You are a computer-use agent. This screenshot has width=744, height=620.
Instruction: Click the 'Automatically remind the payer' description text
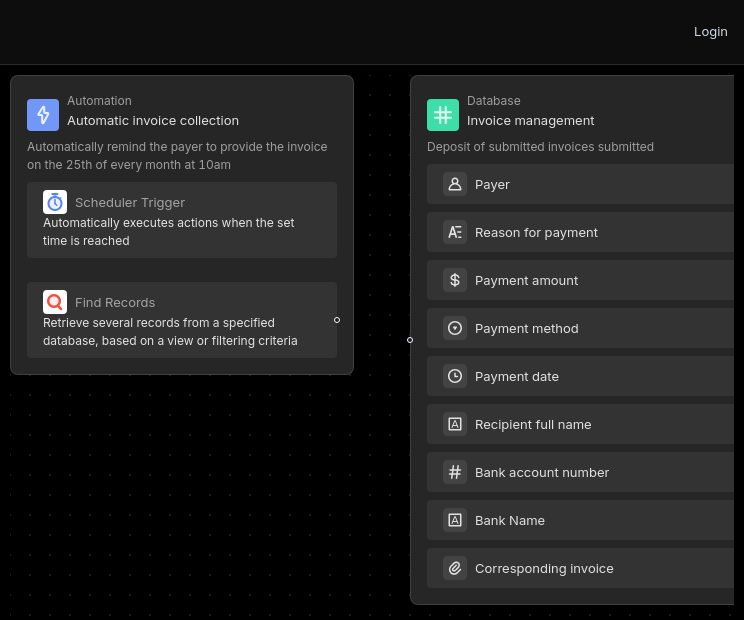point(177,156)
